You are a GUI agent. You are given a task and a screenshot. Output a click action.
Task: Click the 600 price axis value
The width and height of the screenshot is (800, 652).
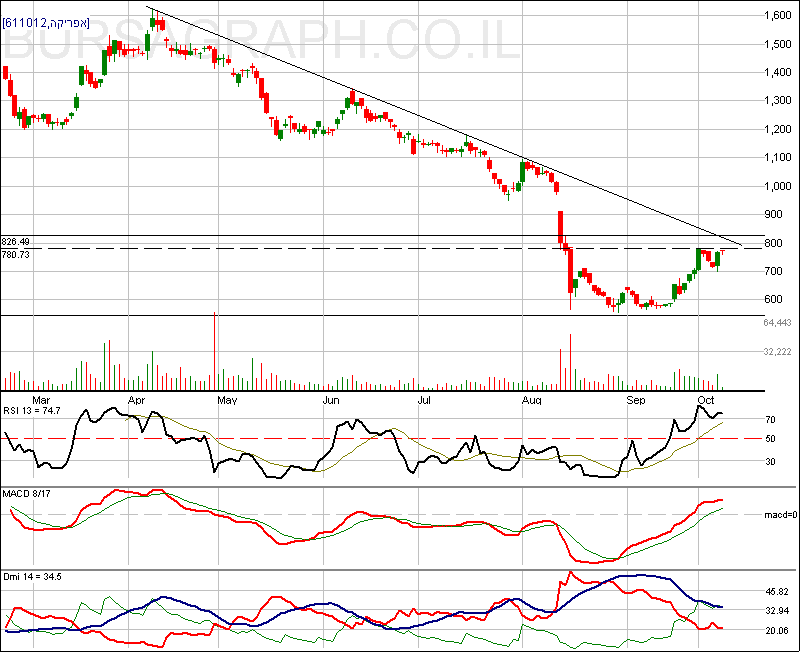pos(773,299)
